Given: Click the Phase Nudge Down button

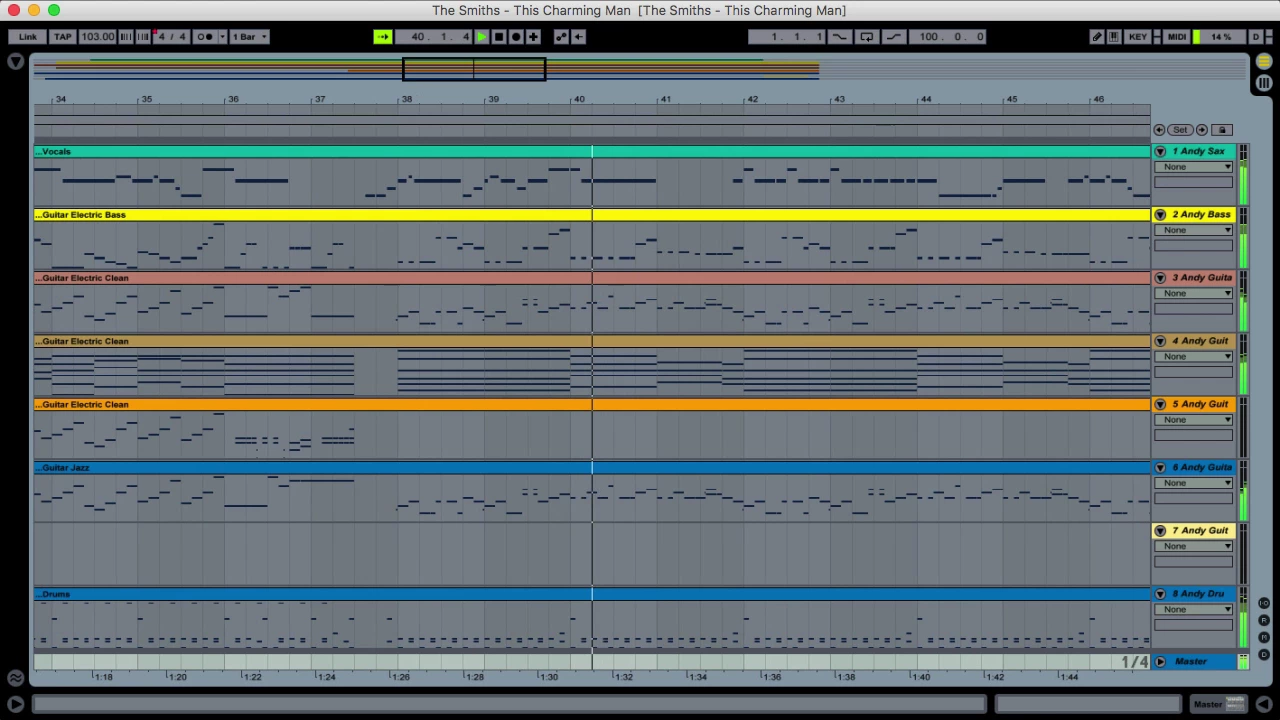Looking at the screenshot, I should pos(126,37).
